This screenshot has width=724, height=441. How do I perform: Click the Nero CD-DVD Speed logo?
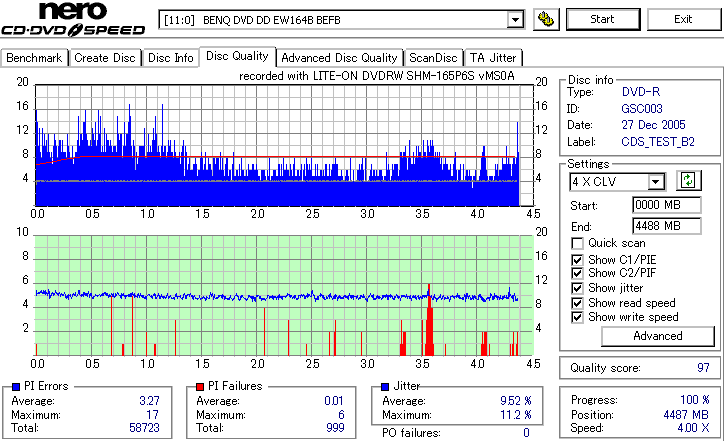click(x=73, y=18)
